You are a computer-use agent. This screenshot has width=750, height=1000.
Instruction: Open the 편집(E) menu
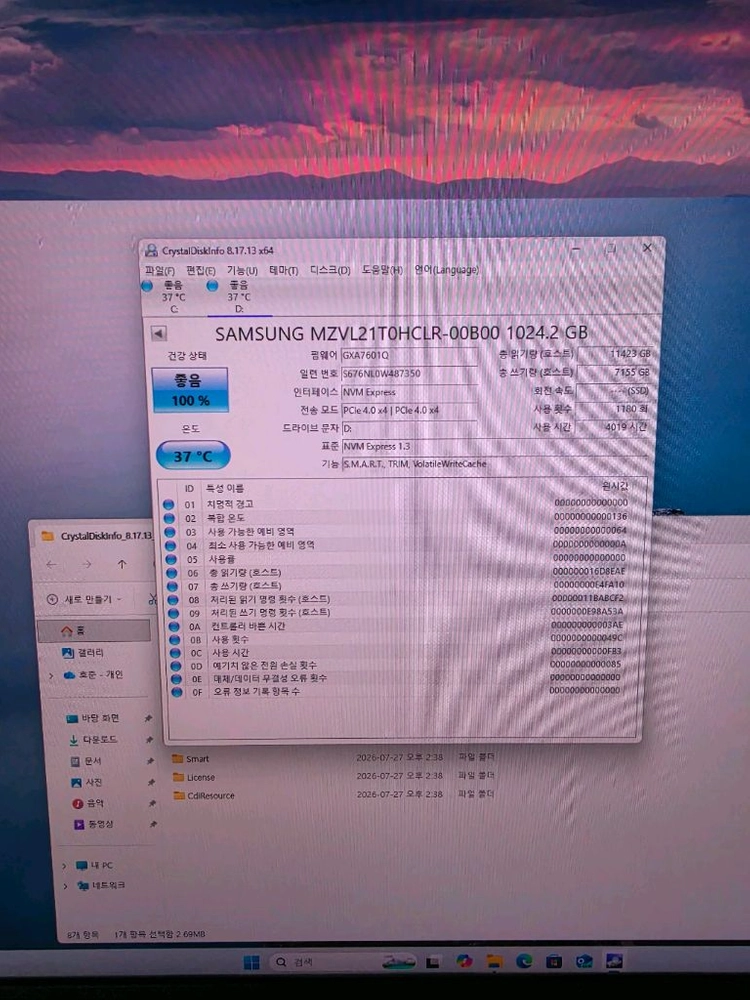(x=200, y=271)
